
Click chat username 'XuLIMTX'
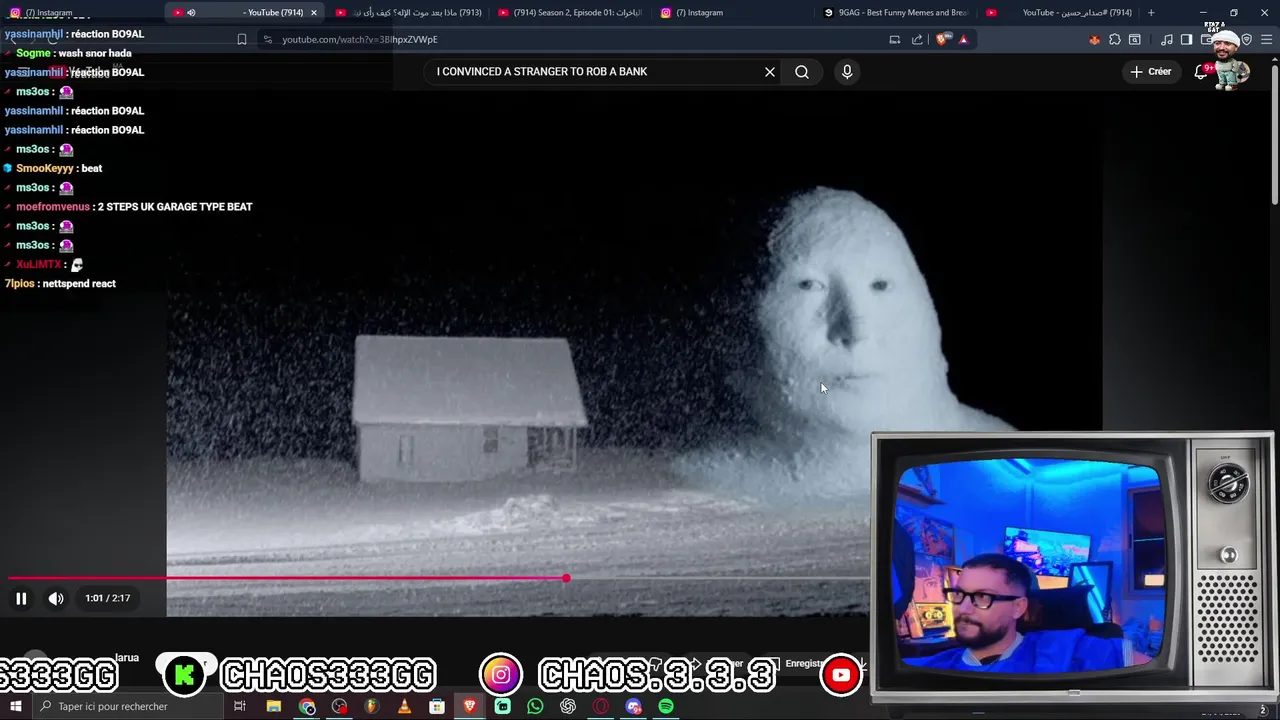coord(39,265)
